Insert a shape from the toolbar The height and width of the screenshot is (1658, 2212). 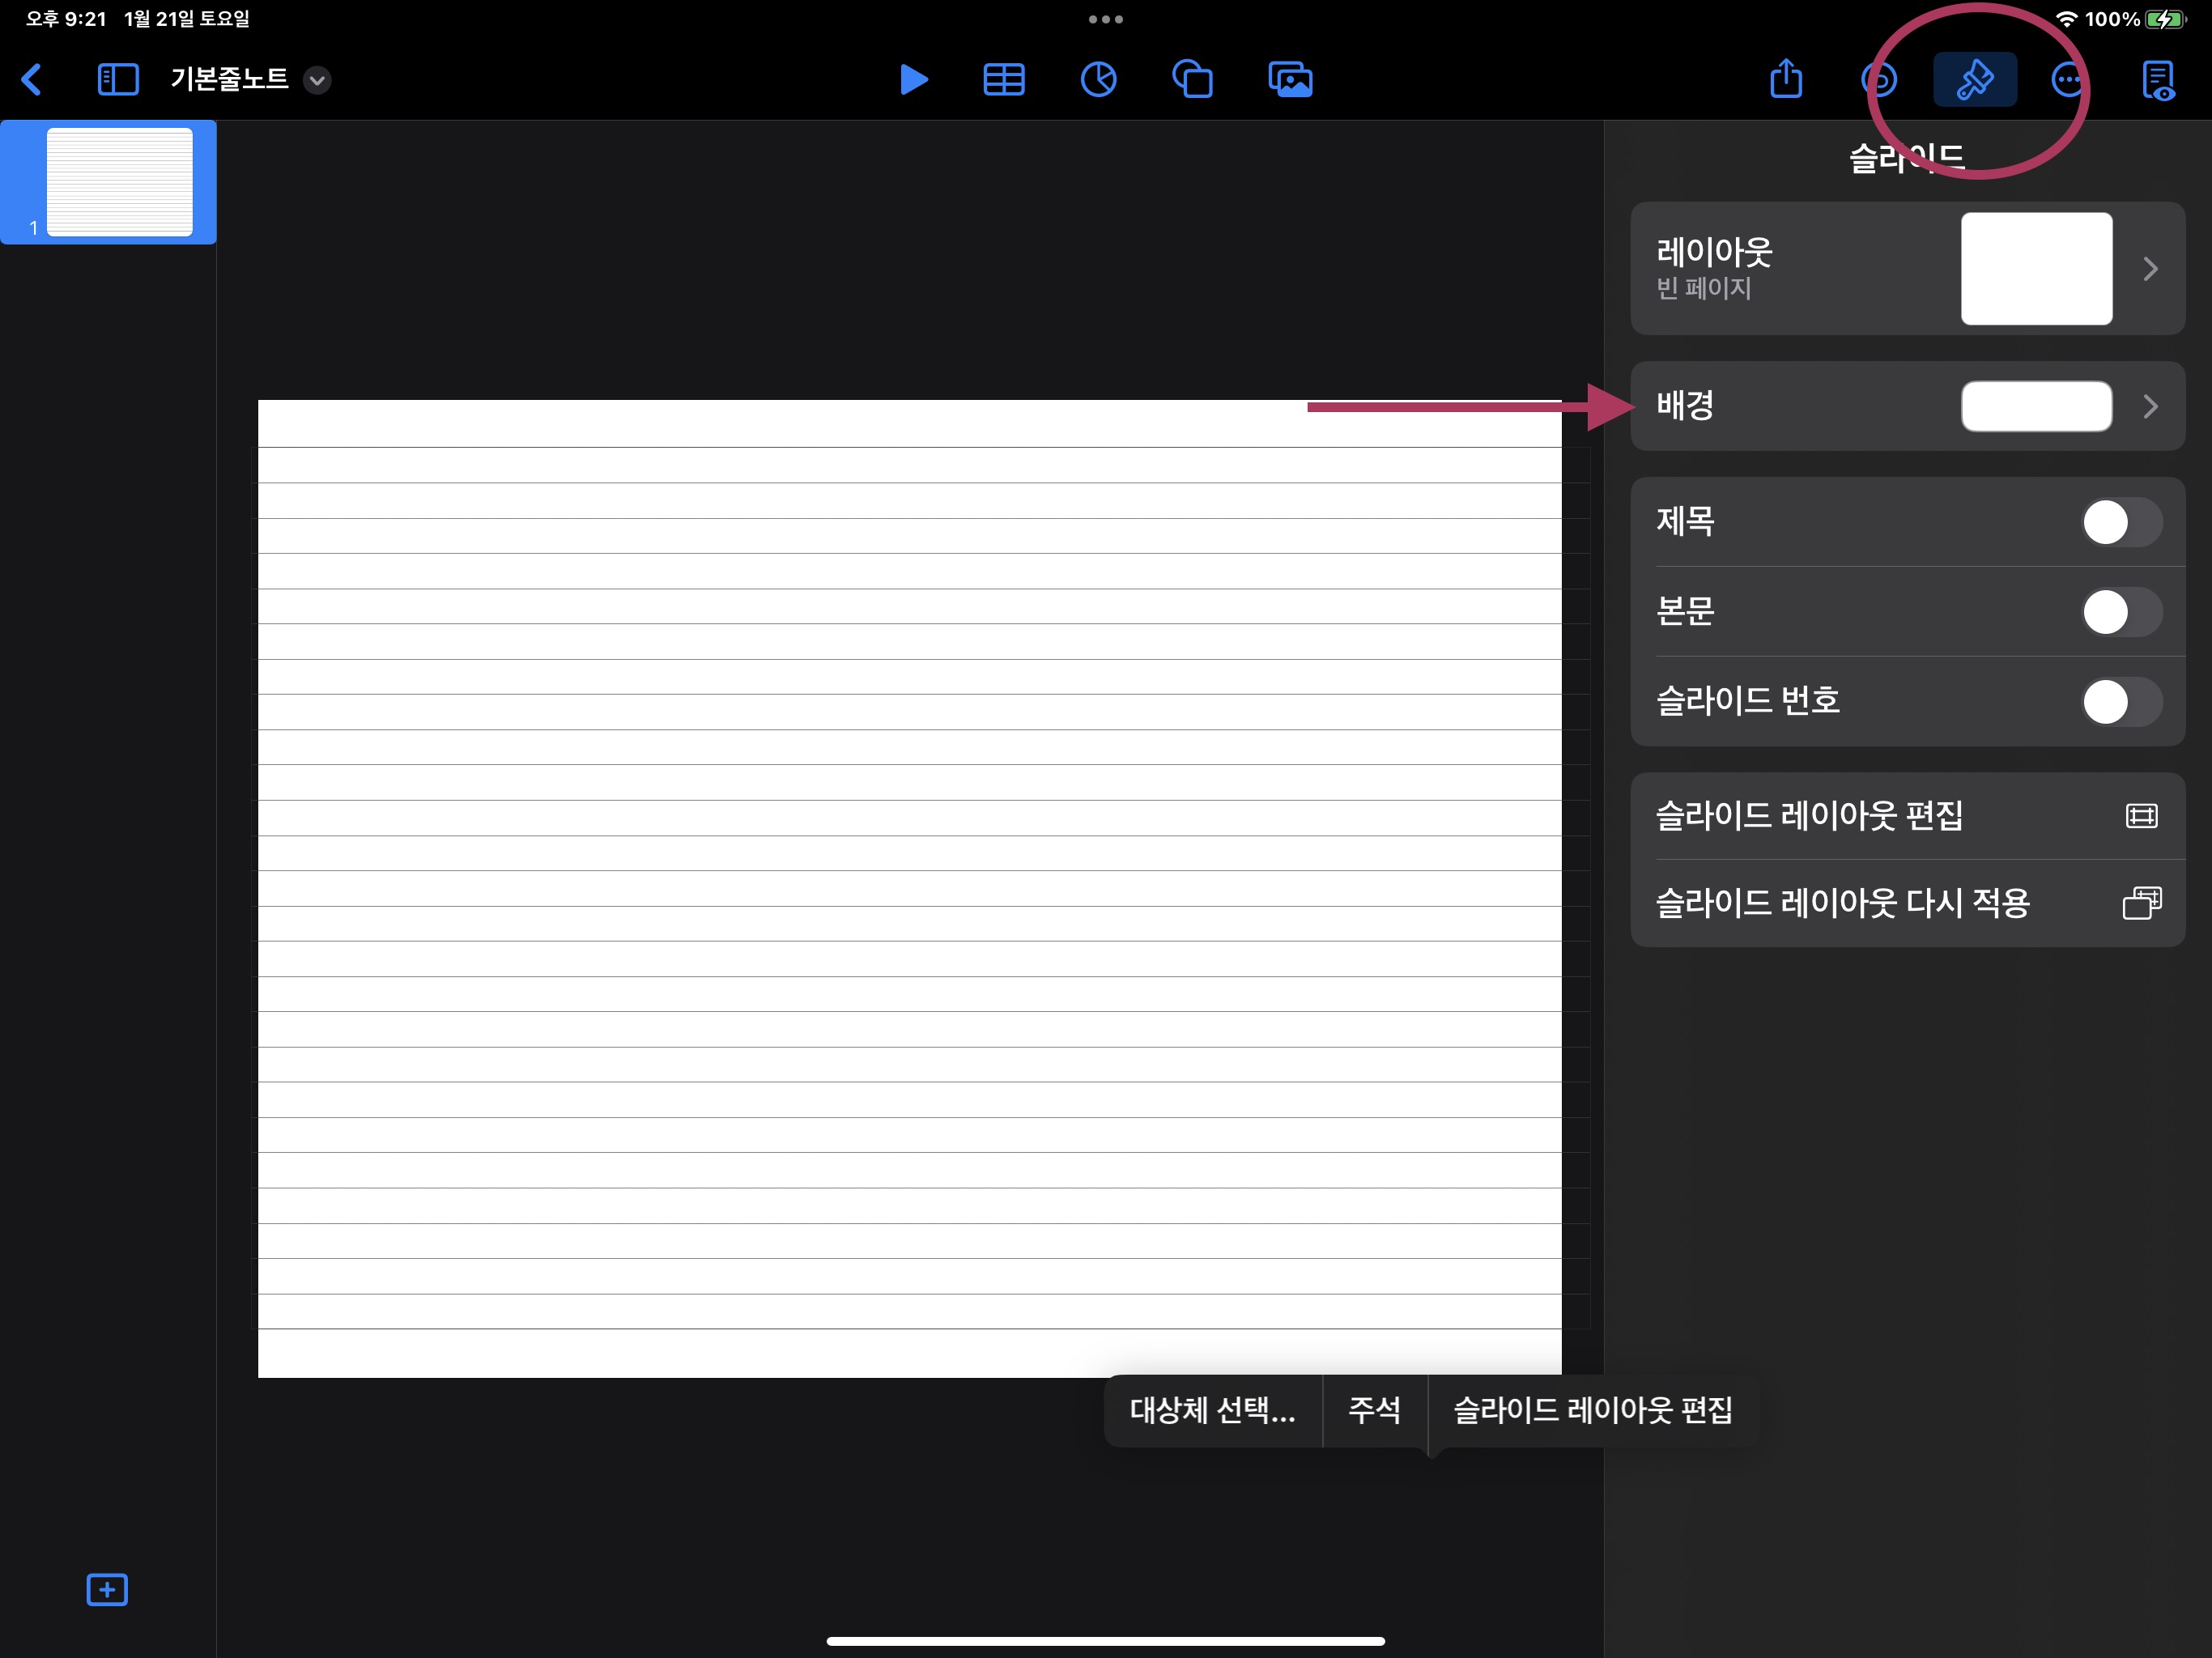tap(1192, 79)
